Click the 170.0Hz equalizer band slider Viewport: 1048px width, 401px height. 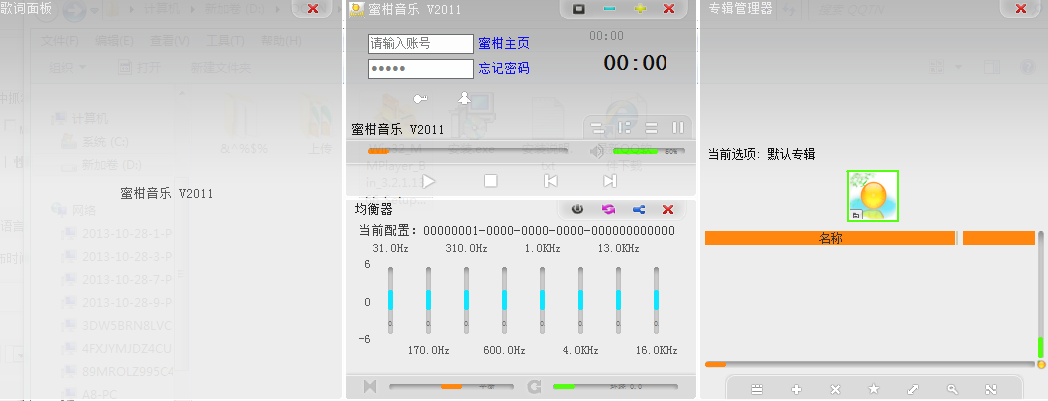(428, 300)
